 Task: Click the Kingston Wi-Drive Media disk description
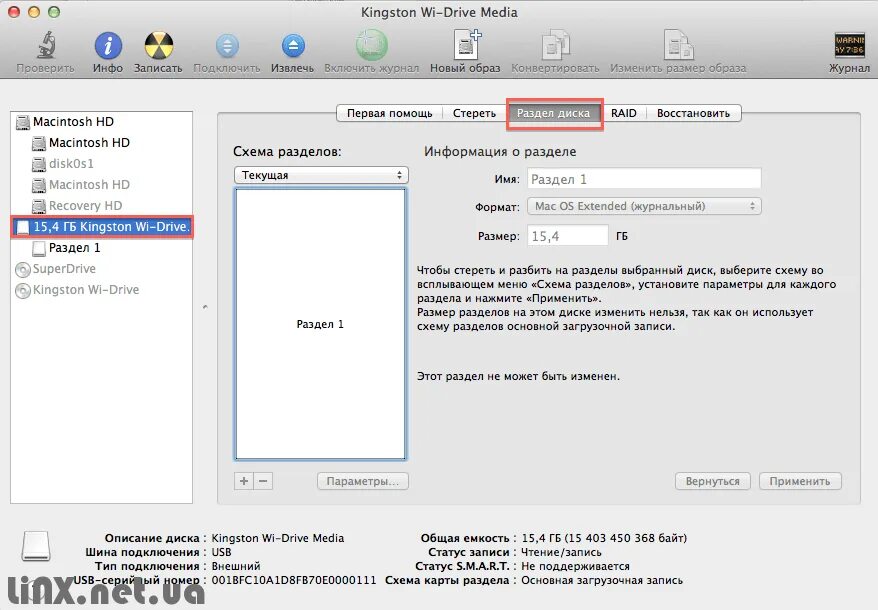[x=277, y=538]
